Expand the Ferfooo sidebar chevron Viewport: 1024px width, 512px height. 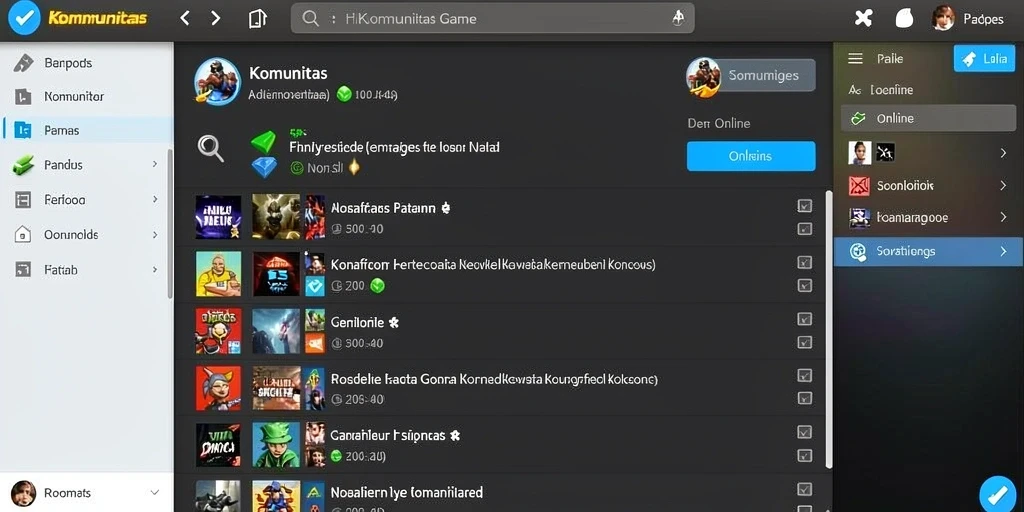coord(155,199)
